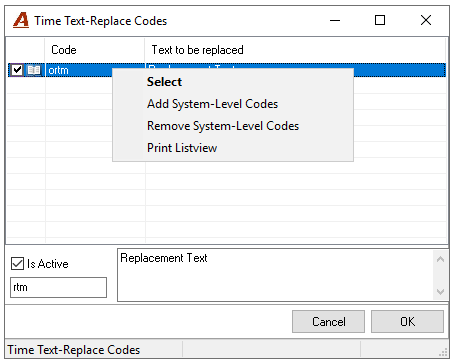
Task: Click the book icon in the ortm row
Action: (34, 70)
